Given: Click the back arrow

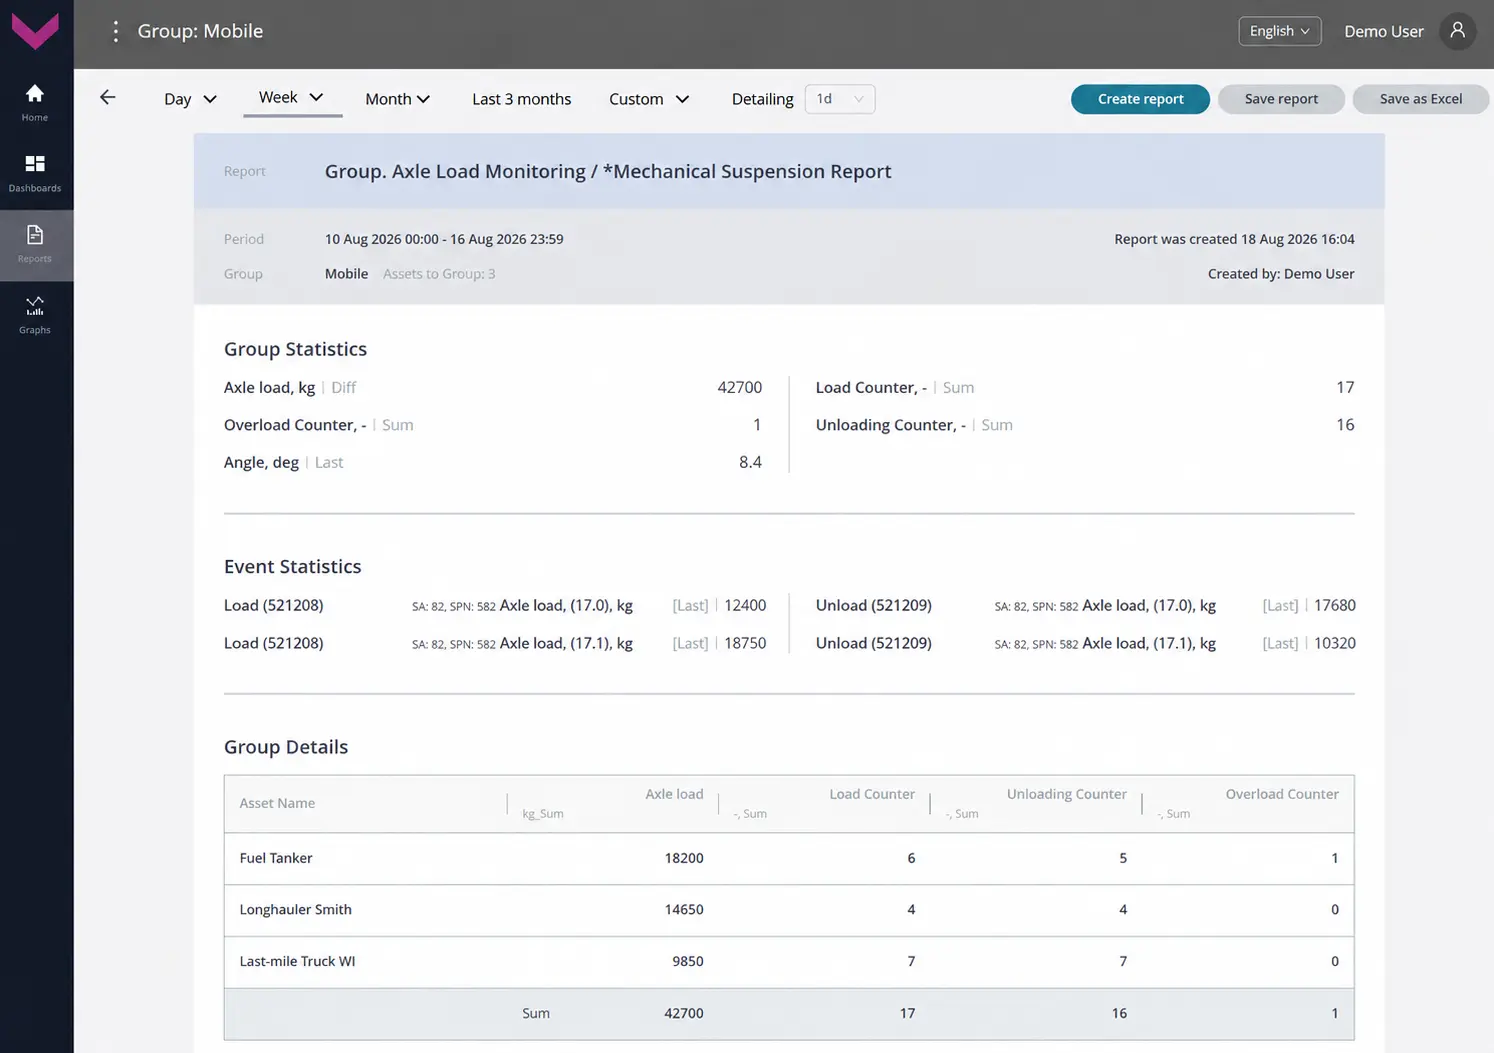Looking at the screenshot, I should pyautogui.click(x=108, y=97).
